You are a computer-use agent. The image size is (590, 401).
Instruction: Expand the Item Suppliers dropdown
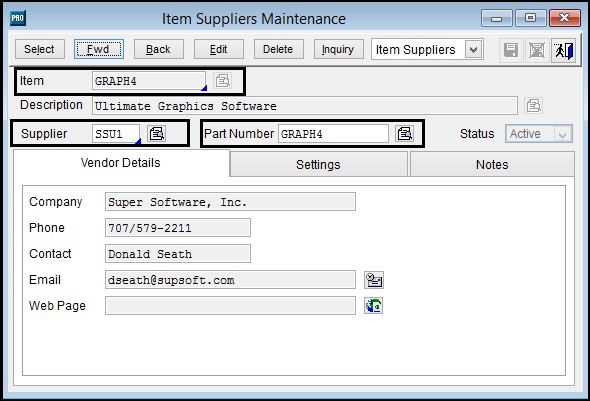coord(473,50)
